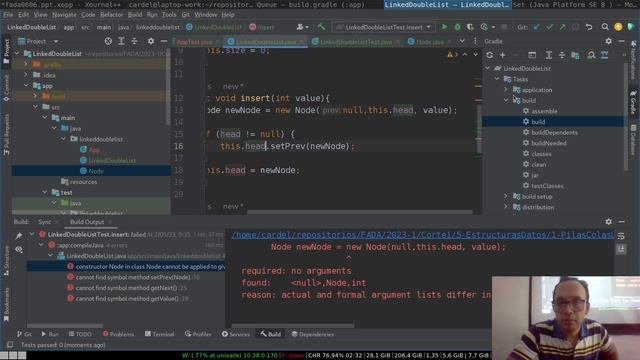The width and height of the screenshot is (640, 360).
Task: Open the user/code-with-me dropdown in toolbar
Action: 302,27
